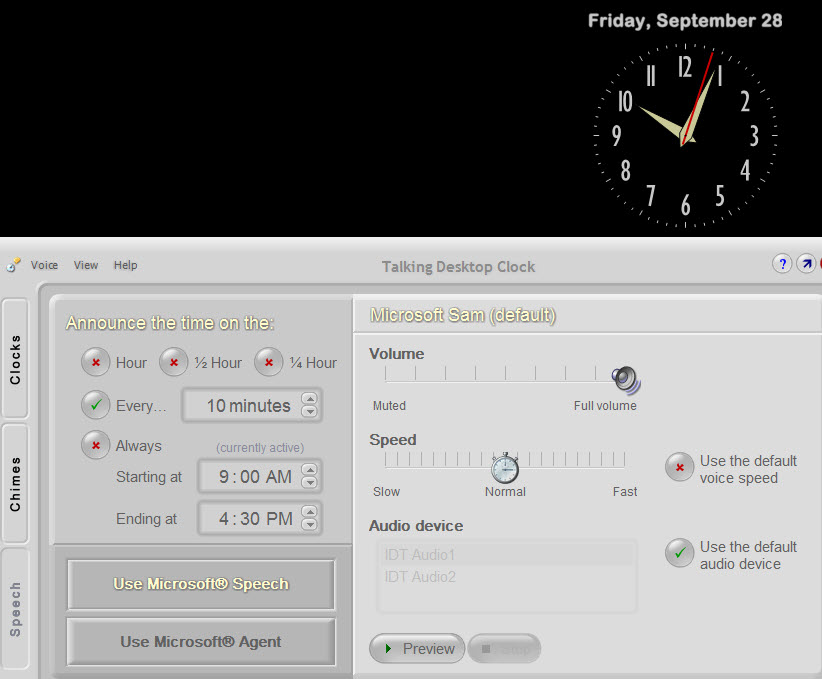Viewport: 822px width, 679px height.
Task: Click the 9:00 AM starting time field
Action: (x=259, y=476)
